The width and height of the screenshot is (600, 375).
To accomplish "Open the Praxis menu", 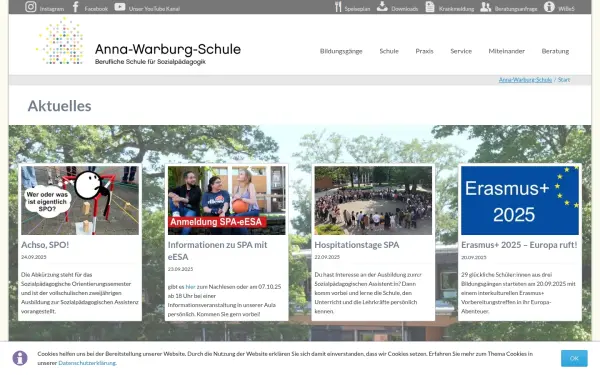I will pyautogui.click(x=424, y=51).
